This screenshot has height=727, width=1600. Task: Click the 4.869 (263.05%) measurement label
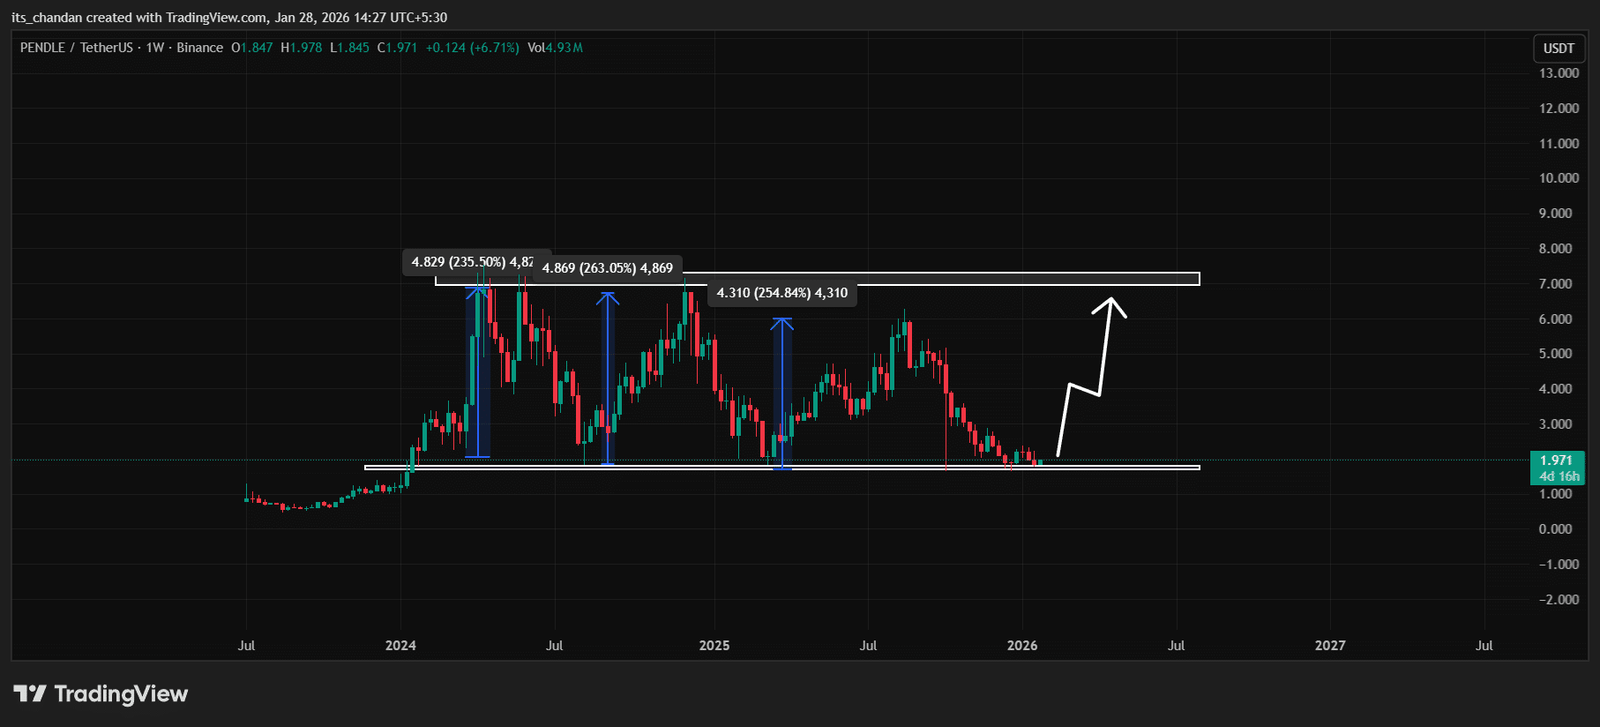(608, 268)
